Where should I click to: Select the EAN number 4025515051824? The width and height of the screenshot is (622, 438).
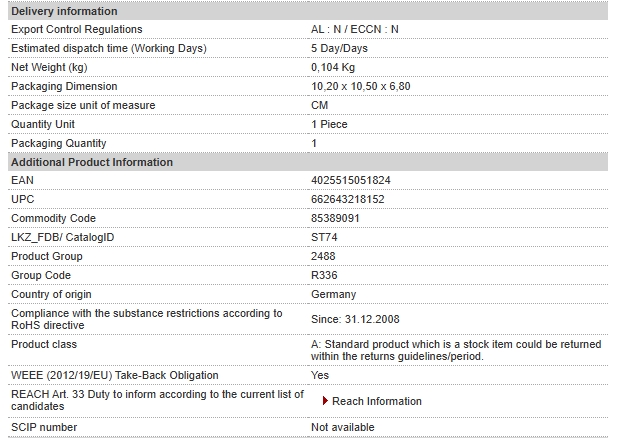point(351,181)
